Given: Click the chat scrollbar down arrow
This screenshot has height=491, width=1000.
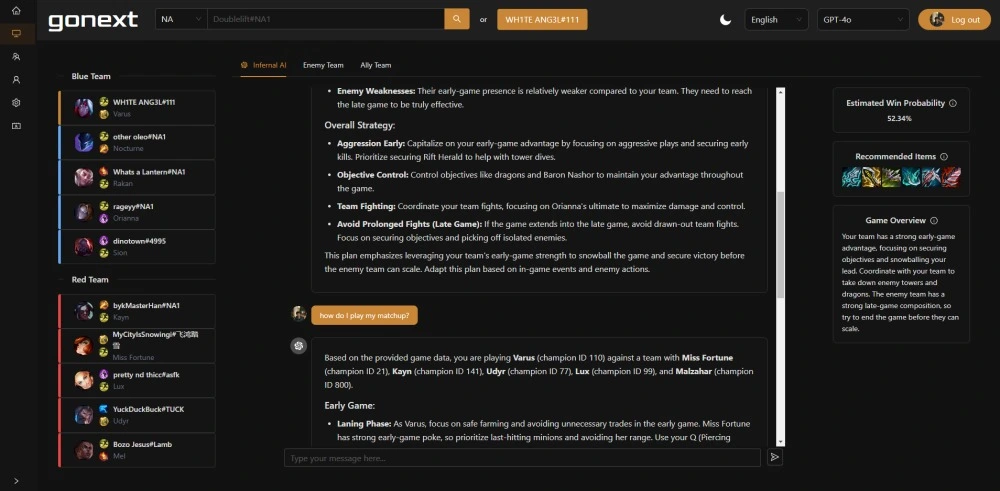Looking at the screenshot, I should (x=780, y=442).
